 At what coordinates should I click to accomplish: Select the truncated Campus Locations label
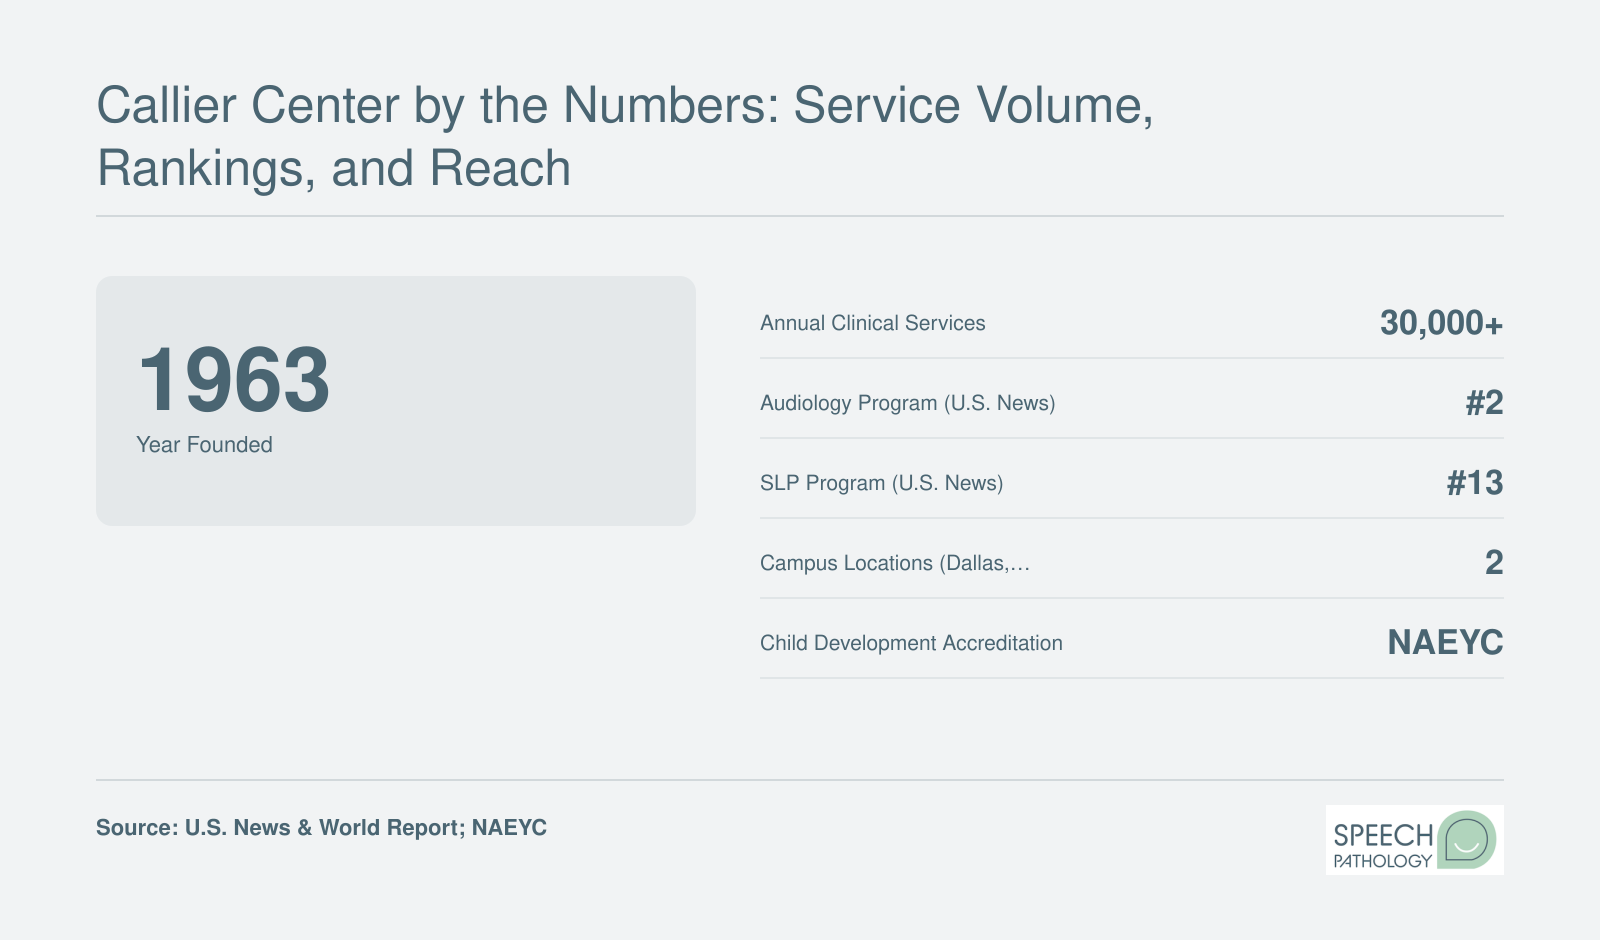pos(894,563)
